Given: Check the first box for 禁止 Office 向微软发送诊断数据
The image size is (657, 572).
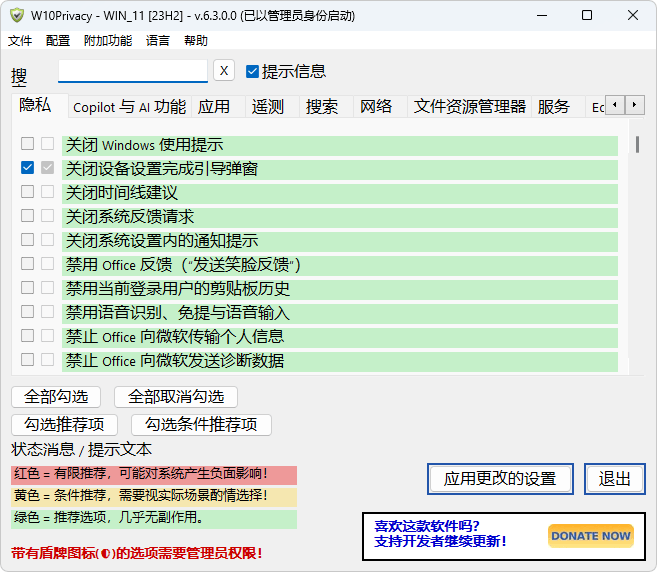Looking at the screenshot, I should (x=28, y=360).
